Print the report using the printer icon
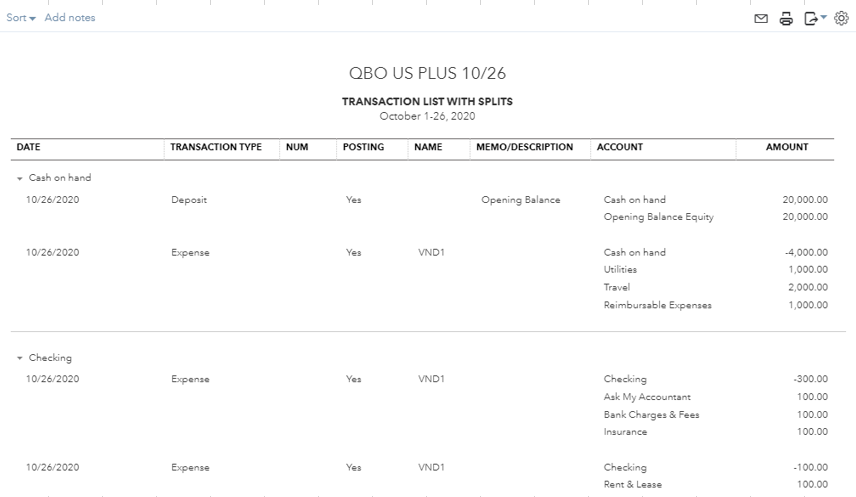Screen dimensions: 856x497 coord(786,18)
